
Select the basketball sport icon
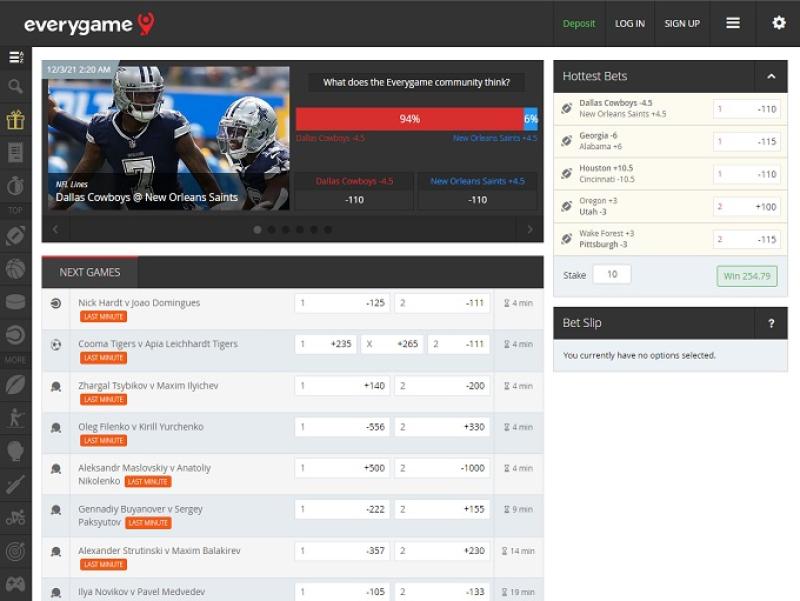click(x=15, y=268)
